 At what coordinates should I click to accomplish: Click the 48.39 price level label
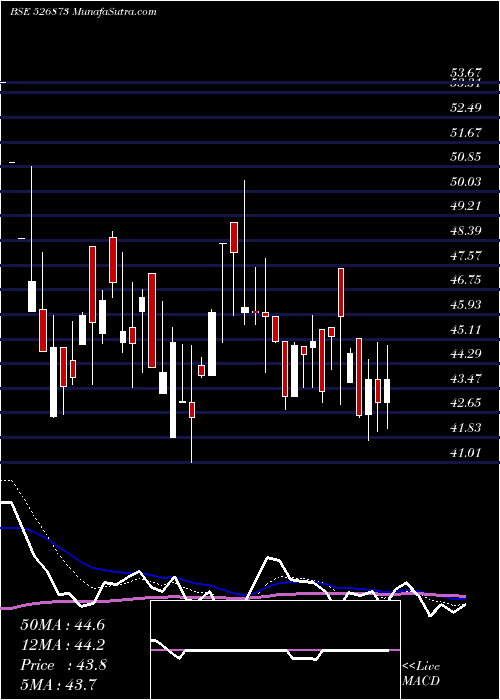[x=466, y=231]
